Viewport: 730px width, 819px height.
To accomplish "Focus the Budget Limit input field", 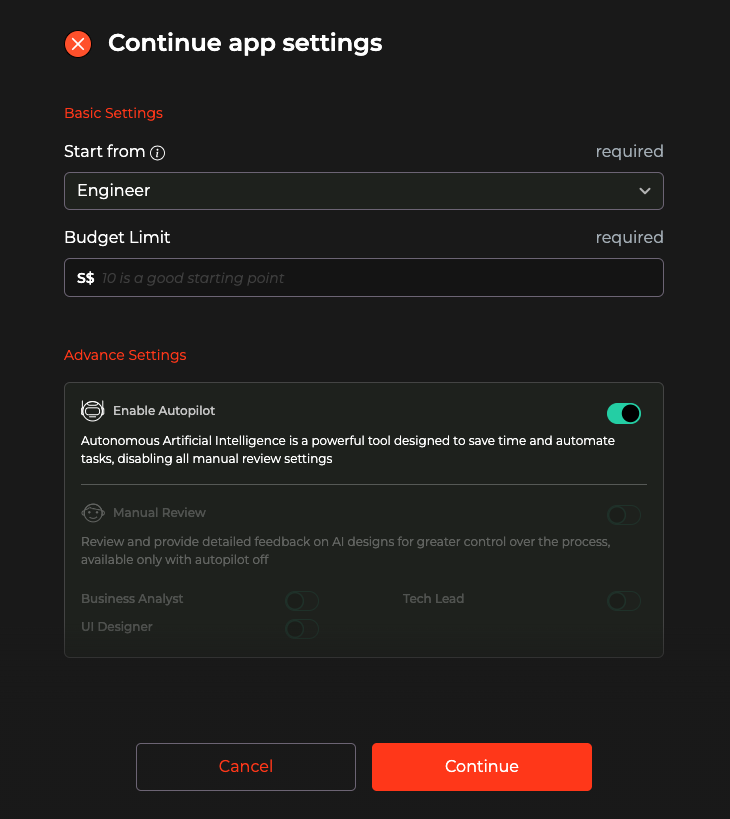I will click(x=378, y=278).
